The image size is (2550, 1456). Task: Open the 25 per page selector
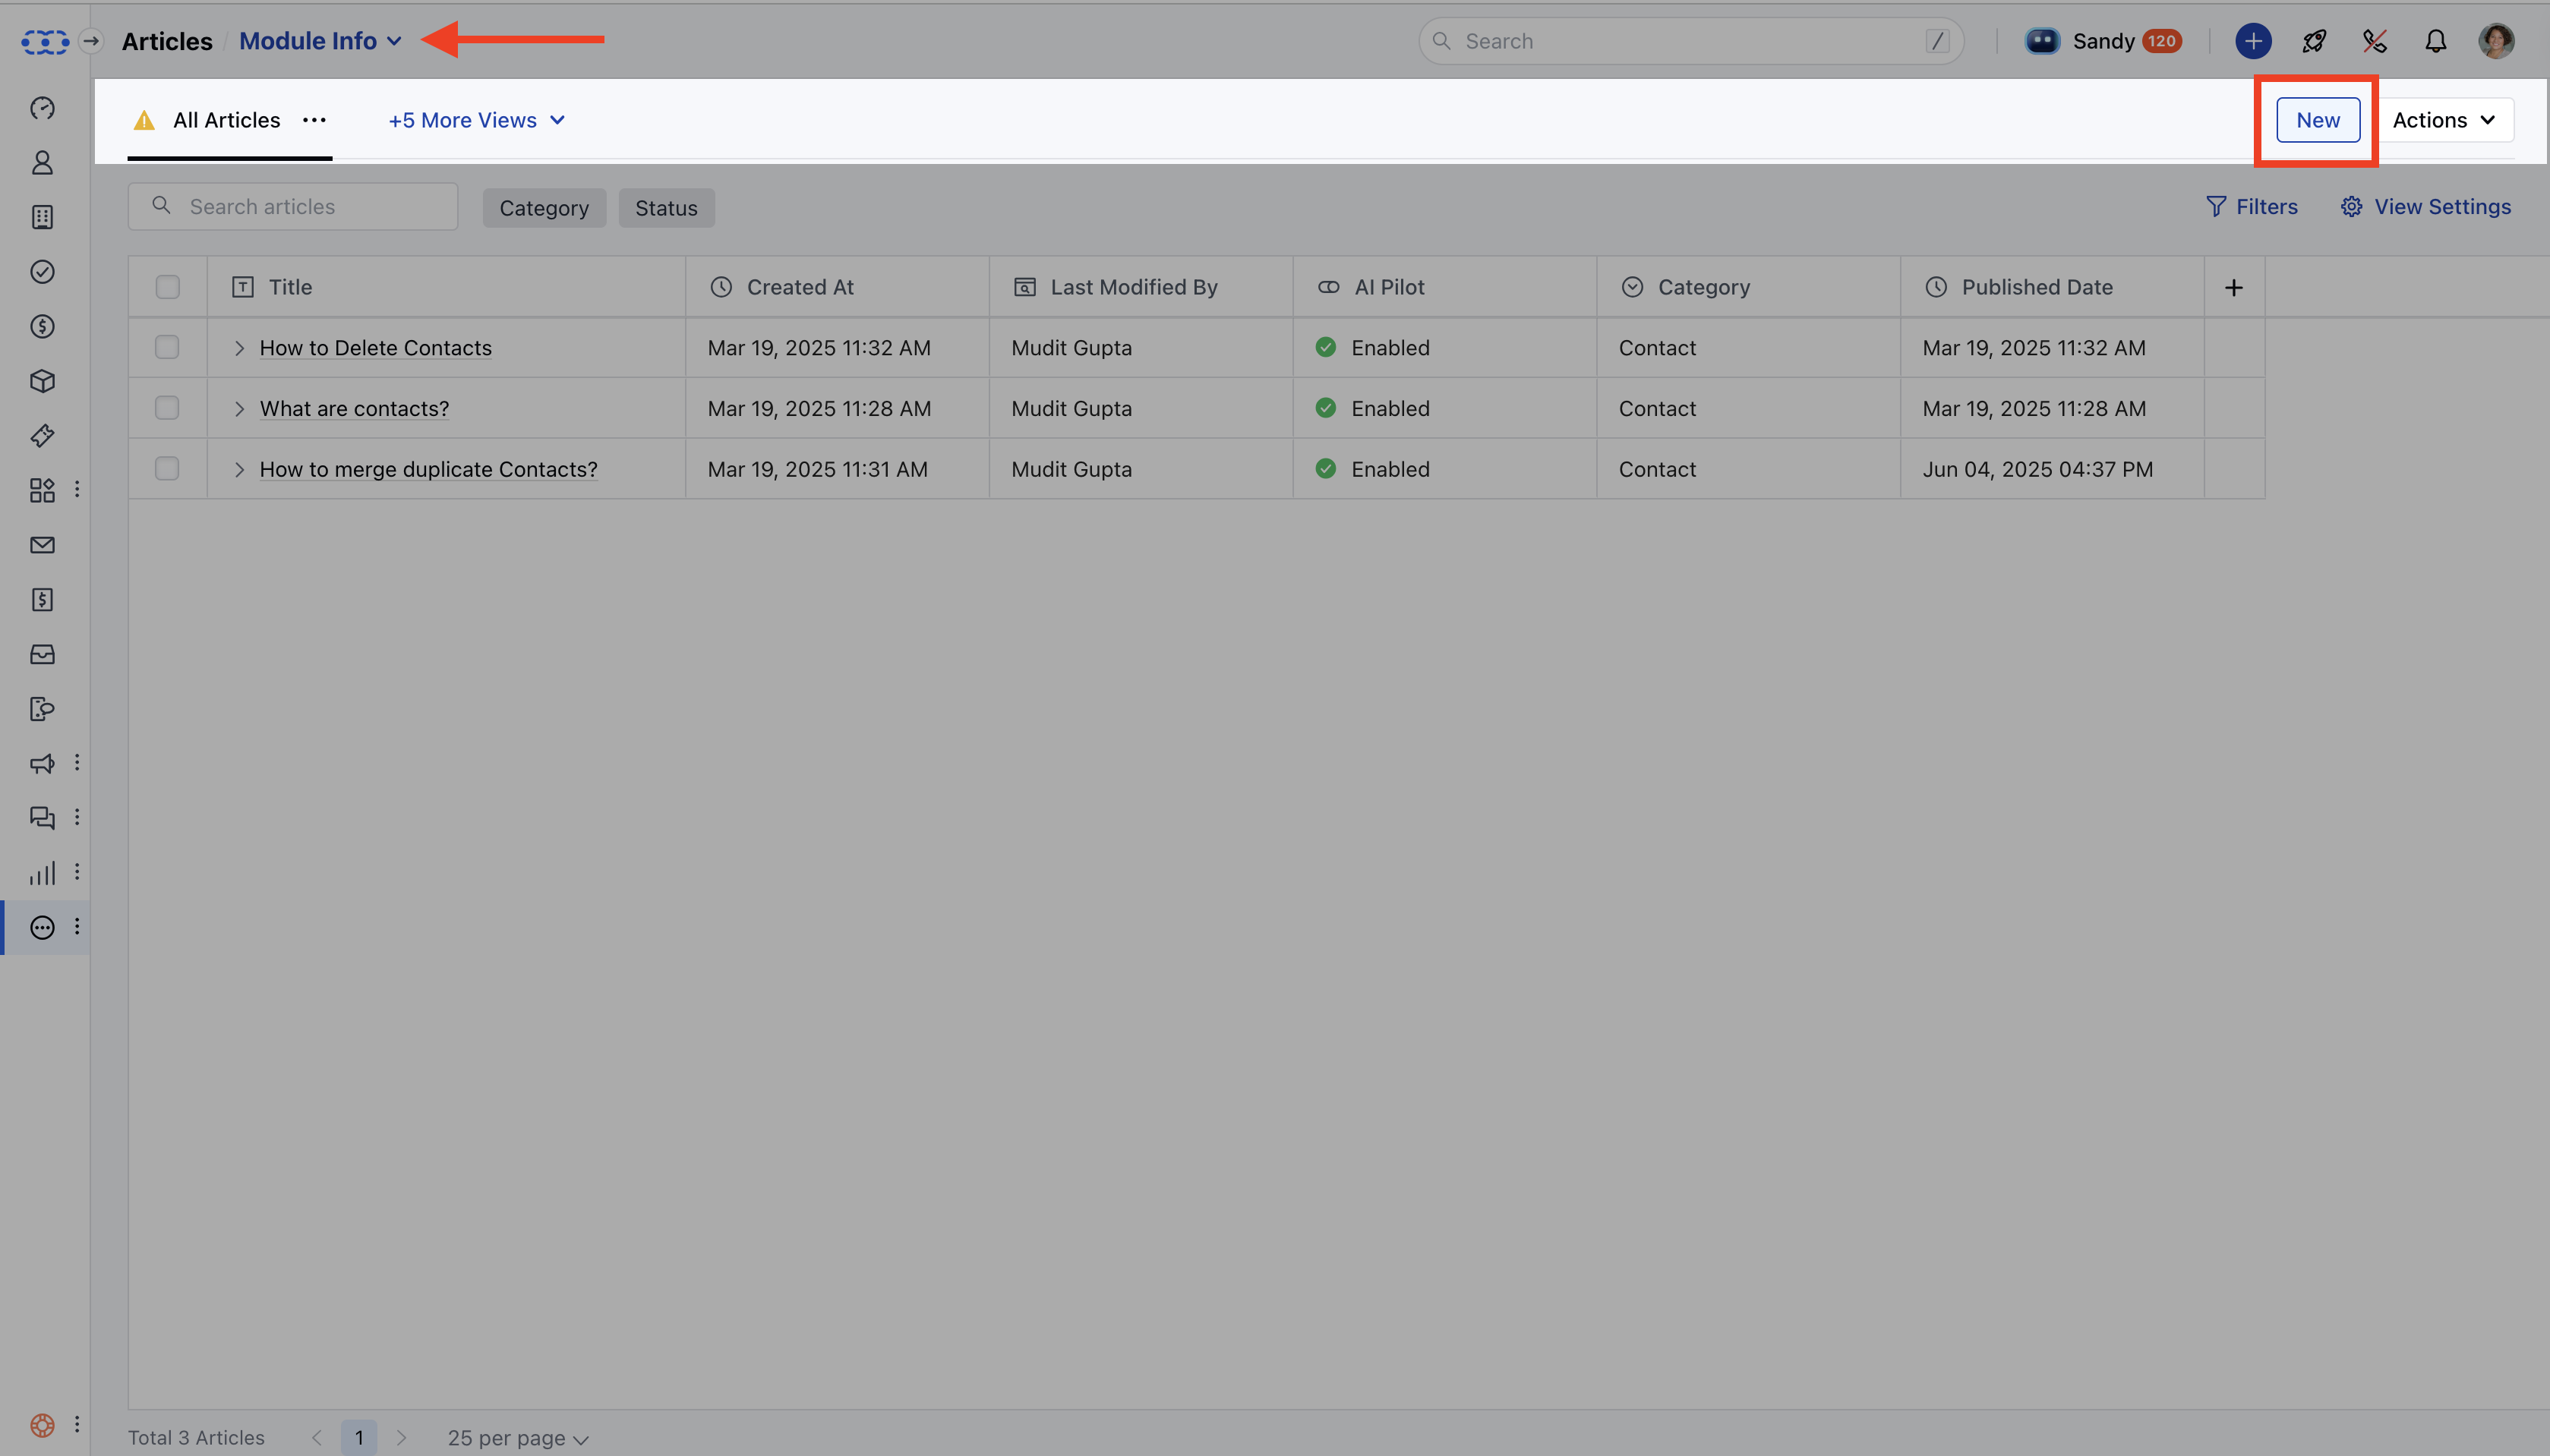[x=517, y=1438]
